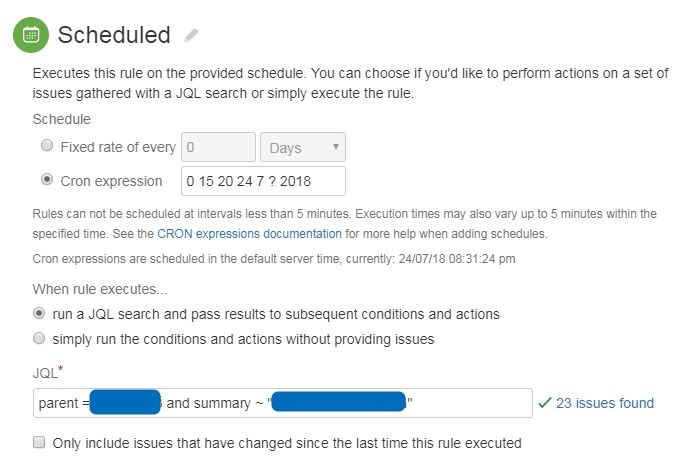Click the Scheduled title heading

click(114, 35)
